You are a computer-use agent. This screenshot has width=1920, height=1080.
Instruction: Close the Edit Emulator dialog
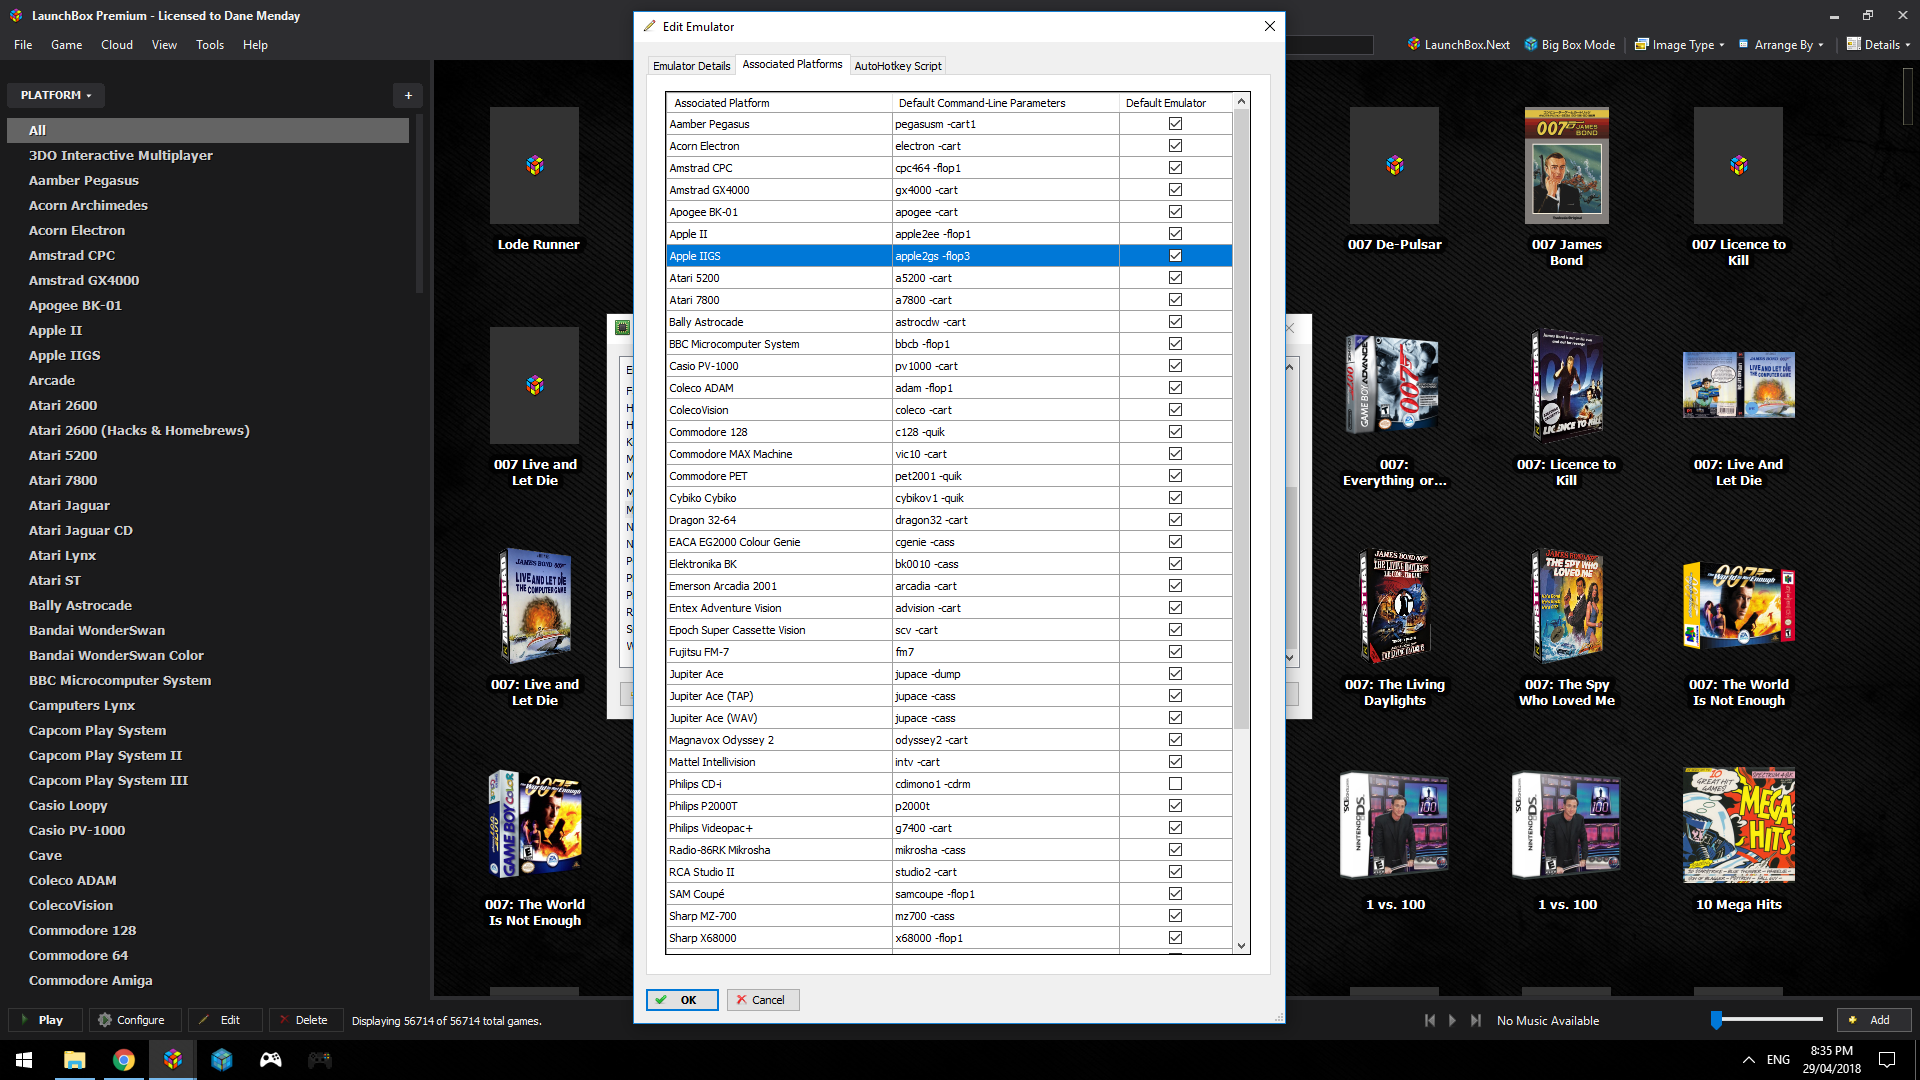click(1269, 26)
